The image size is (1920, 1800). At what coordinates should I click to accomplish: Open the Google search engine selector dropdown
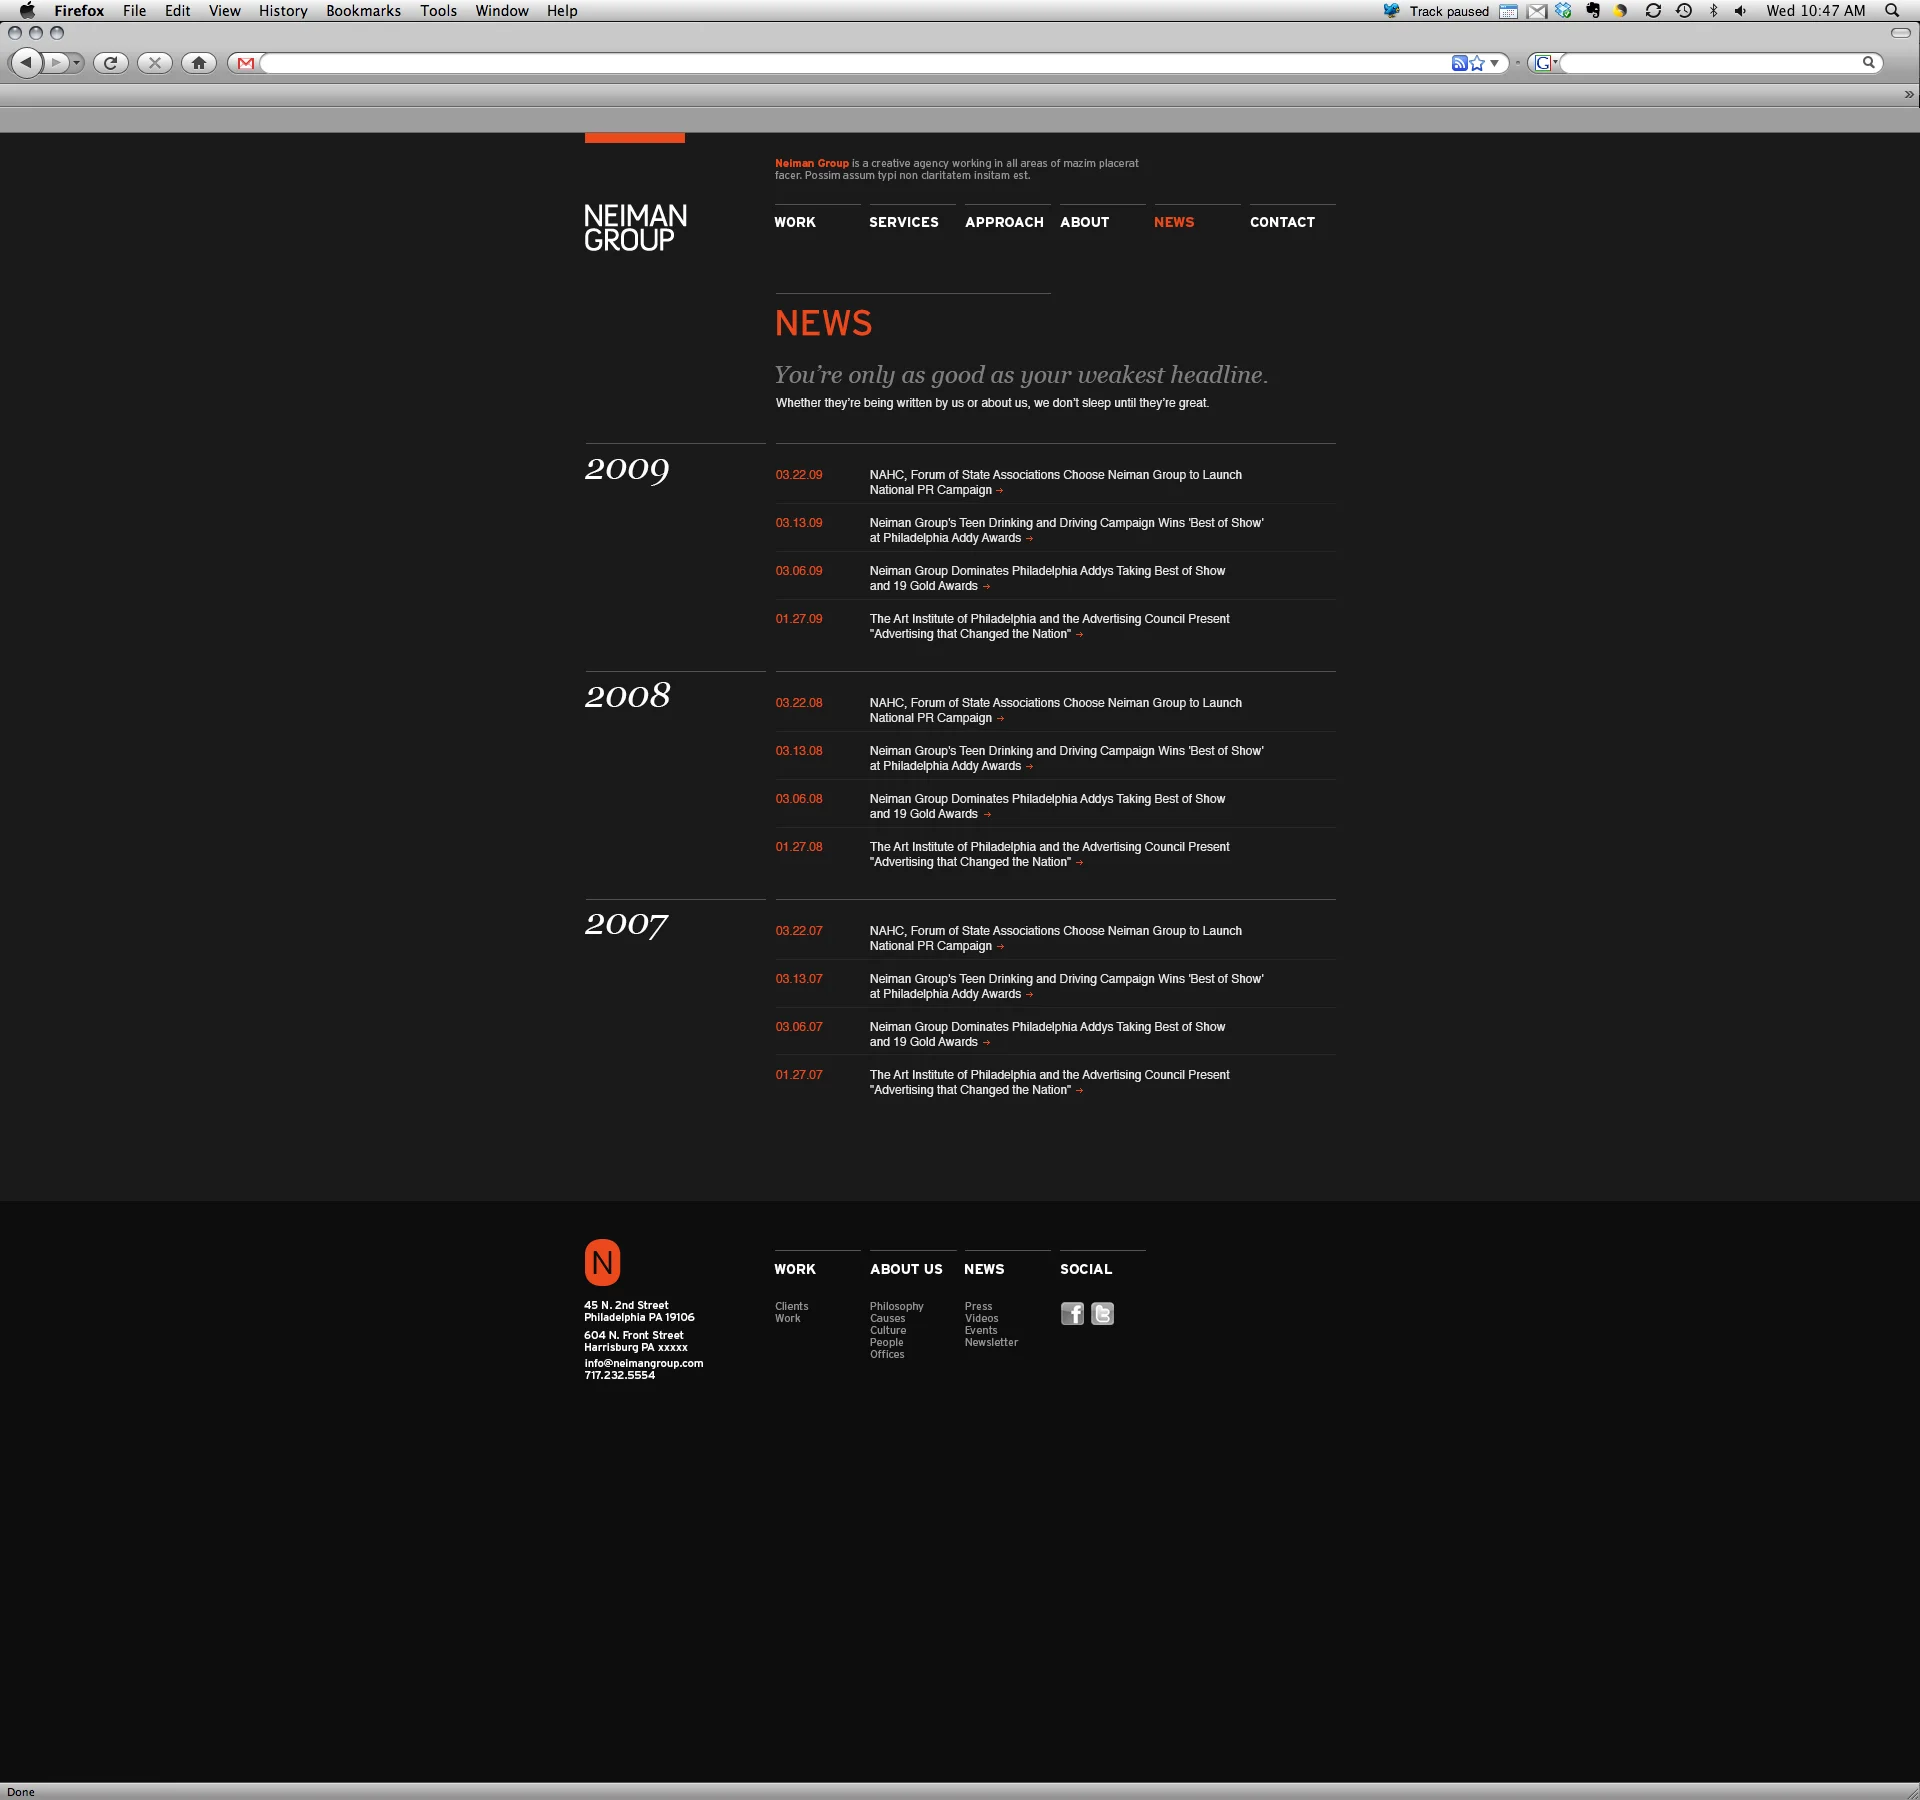click(1546, 63)
